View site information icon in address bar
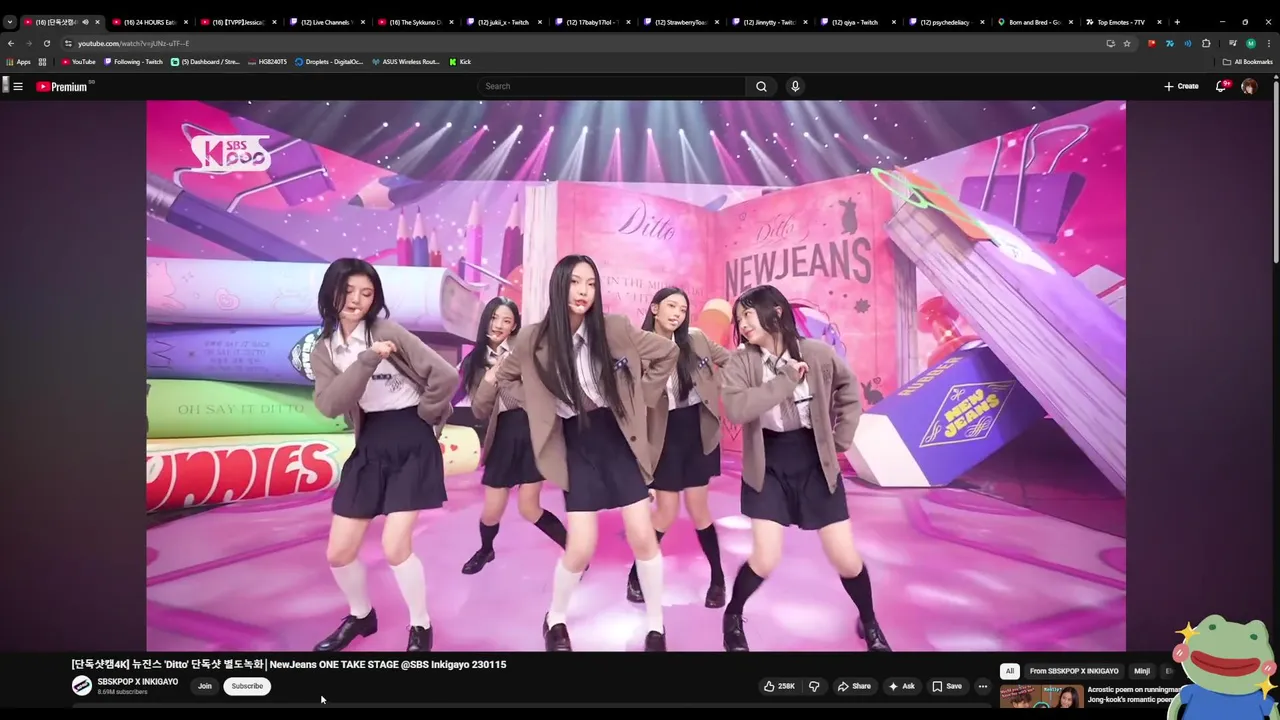This screenshot has width=1280, height=720. [68, 43]
